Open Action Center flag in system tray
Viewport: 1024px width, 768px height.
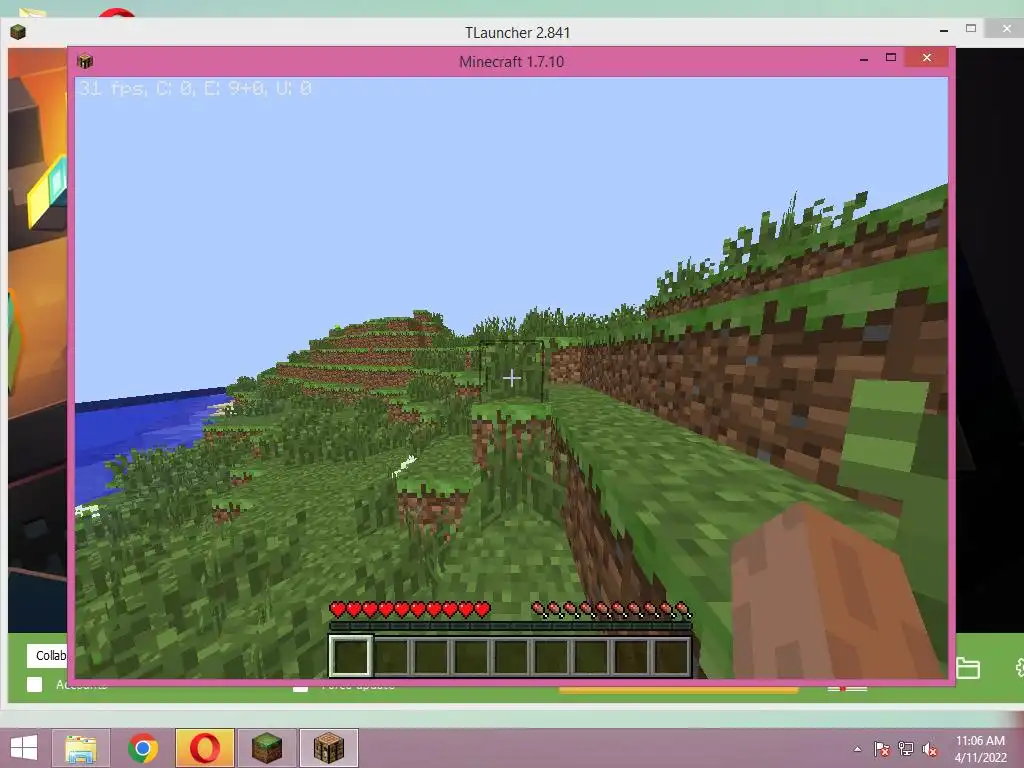(x=882, y=748)
